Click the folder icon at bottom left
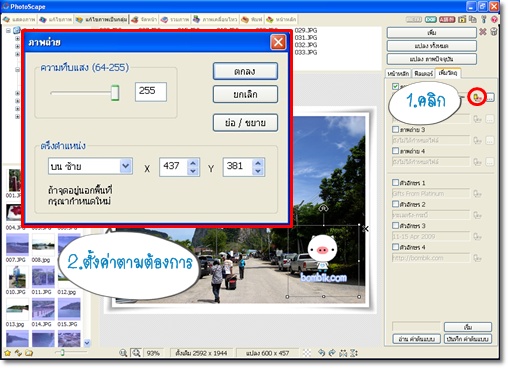This screenshot has height=368, width=508. [x=29, y=353]
